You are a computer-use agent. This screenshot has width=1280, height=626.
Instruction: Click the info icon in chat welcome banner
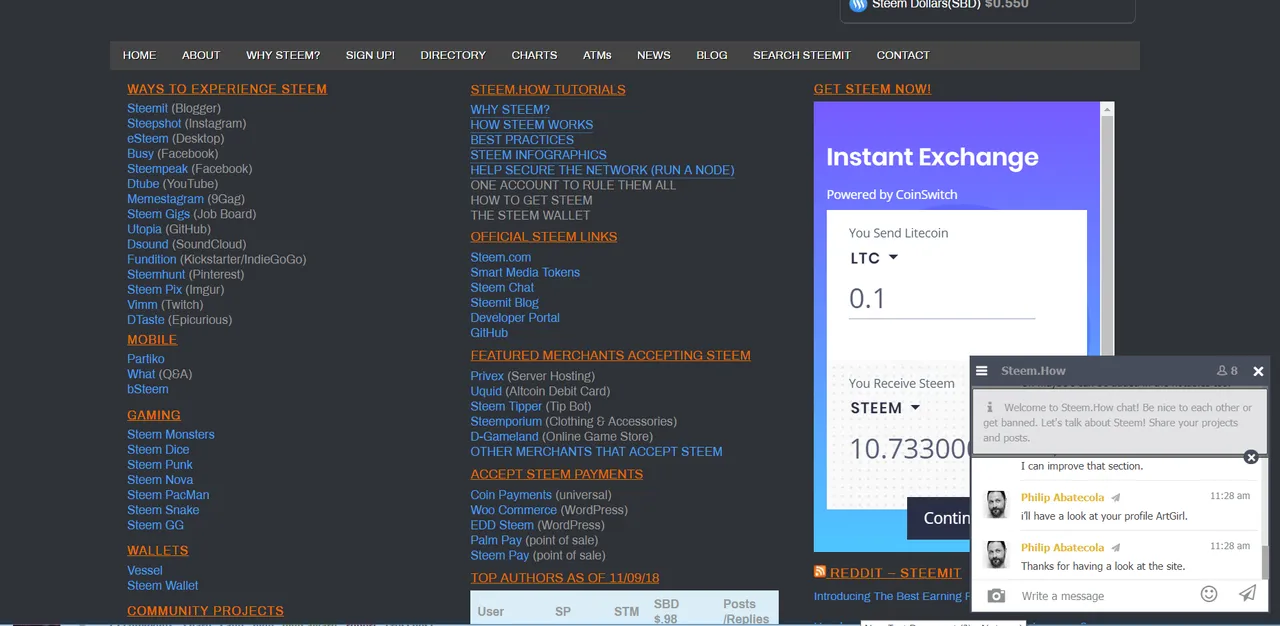tap(989, 407)
